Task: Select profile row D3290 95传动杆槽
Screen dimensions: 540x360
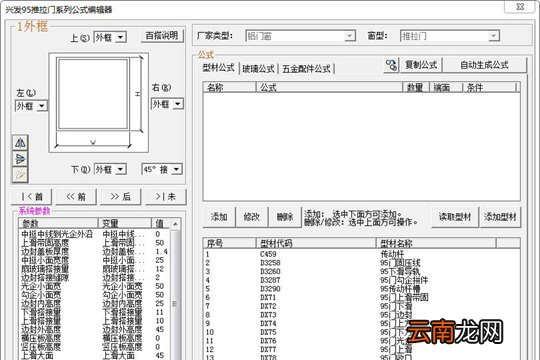Action: [361, 289]
